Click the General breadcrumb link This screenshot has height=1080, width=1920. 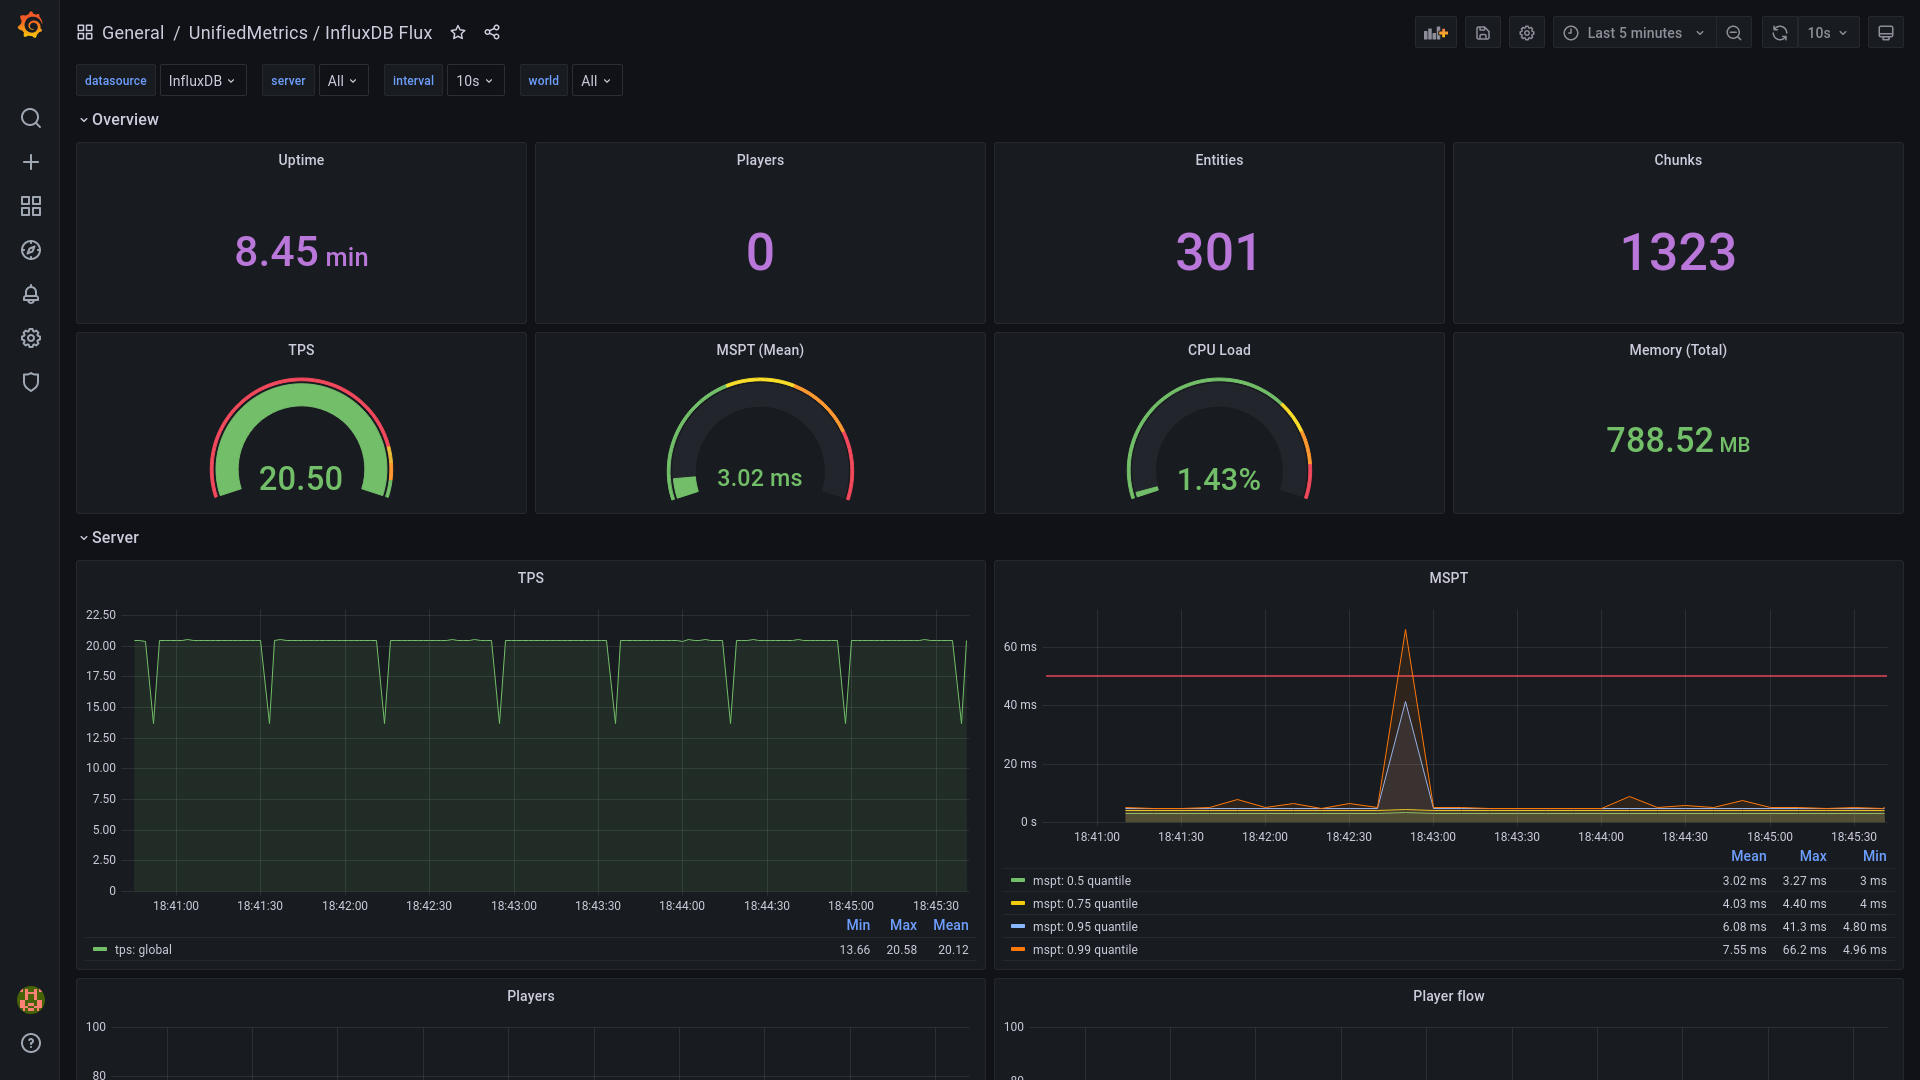pos(132,33)
